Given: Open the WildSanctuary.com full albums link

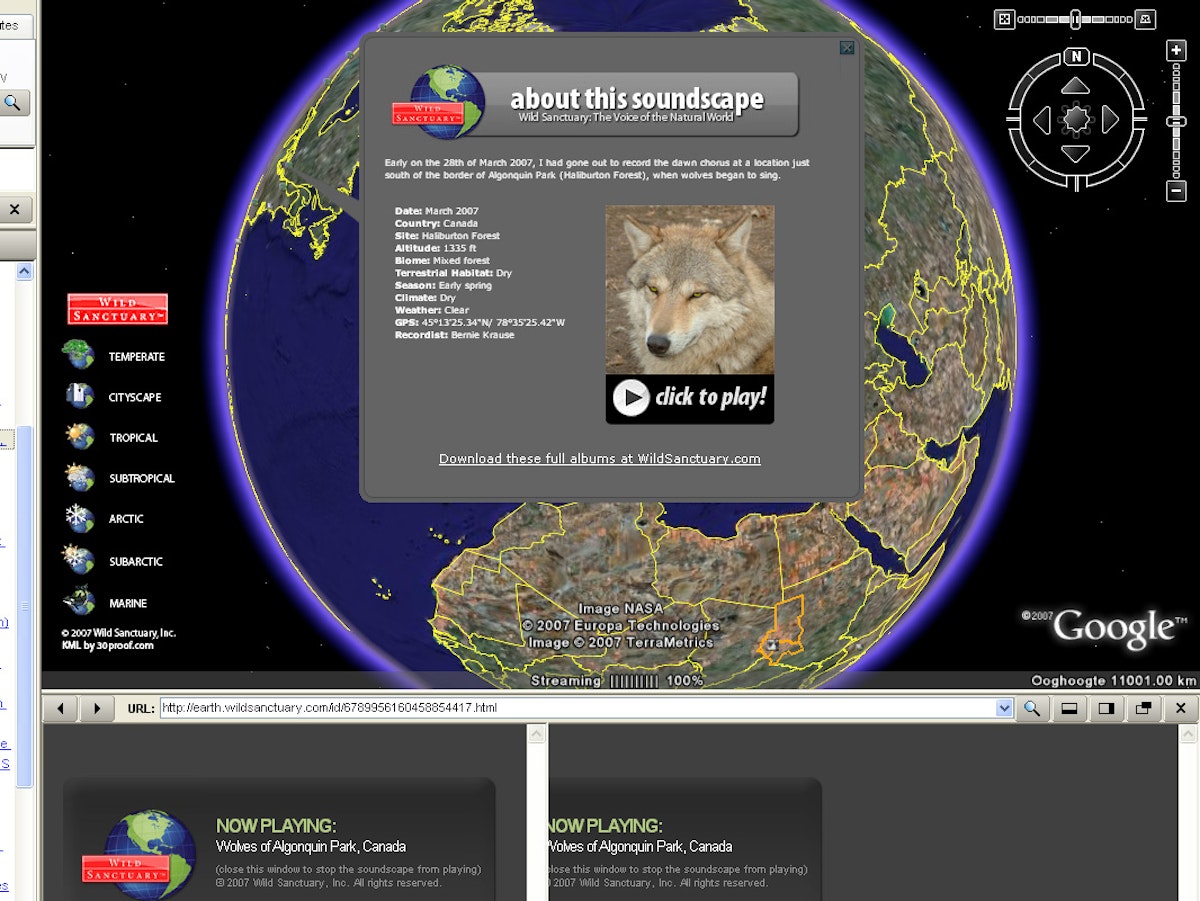Looking at the screenshot, I should point(599,458).
